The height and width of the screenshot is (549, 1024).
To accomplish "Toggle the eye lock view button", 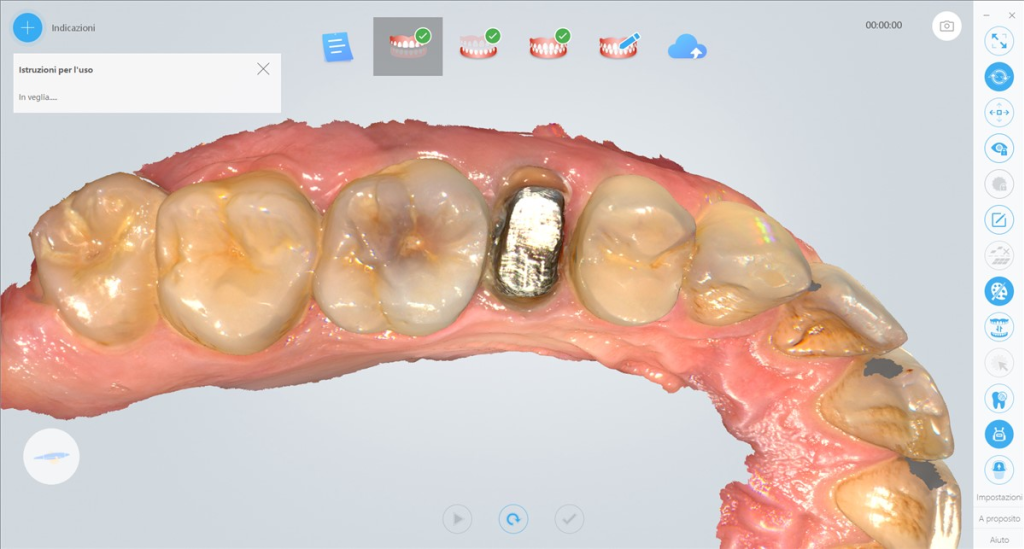I will pos(999,148).
